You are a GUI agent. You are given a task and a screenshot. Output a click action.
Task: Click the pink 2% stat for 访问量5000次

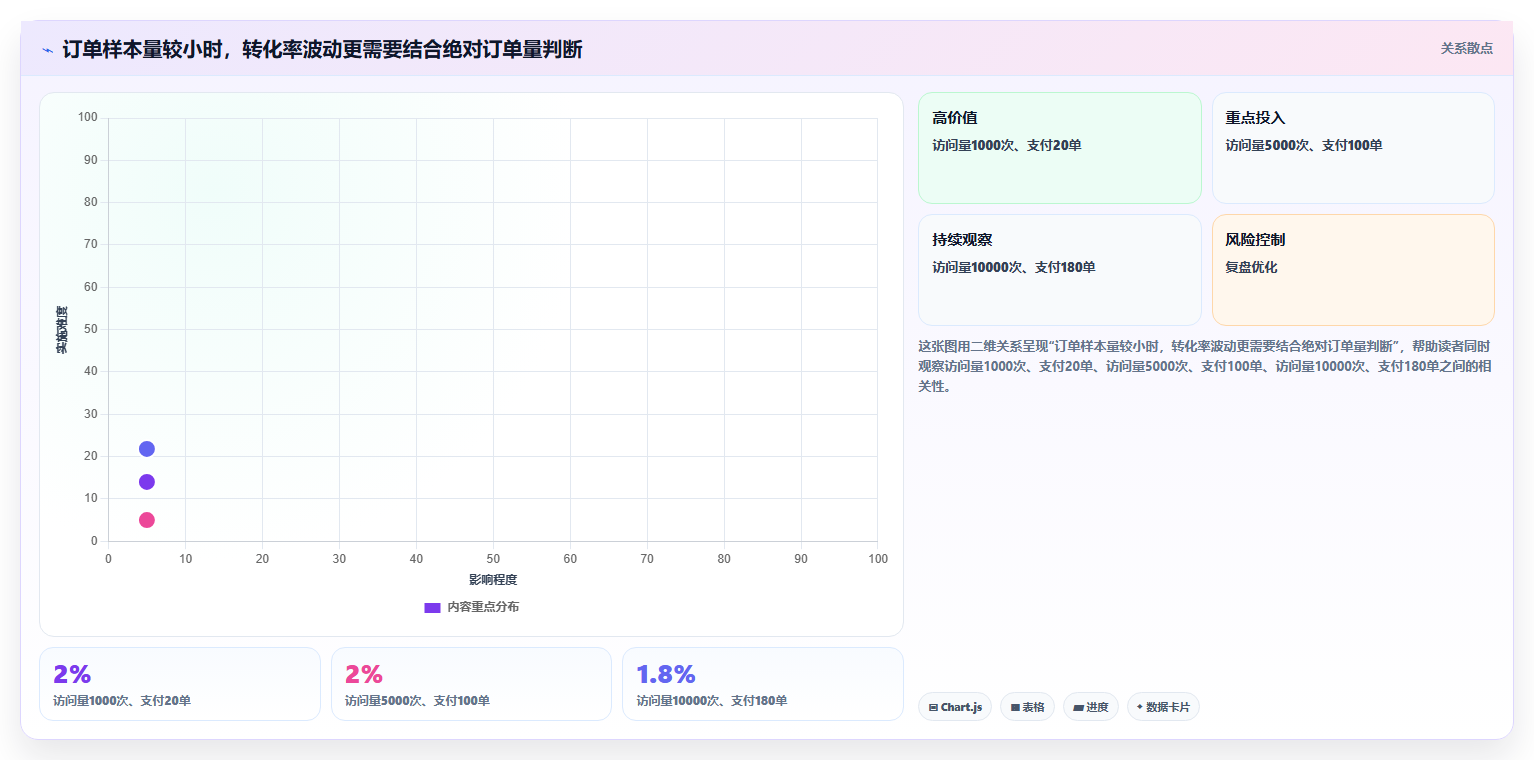point(364,674)
